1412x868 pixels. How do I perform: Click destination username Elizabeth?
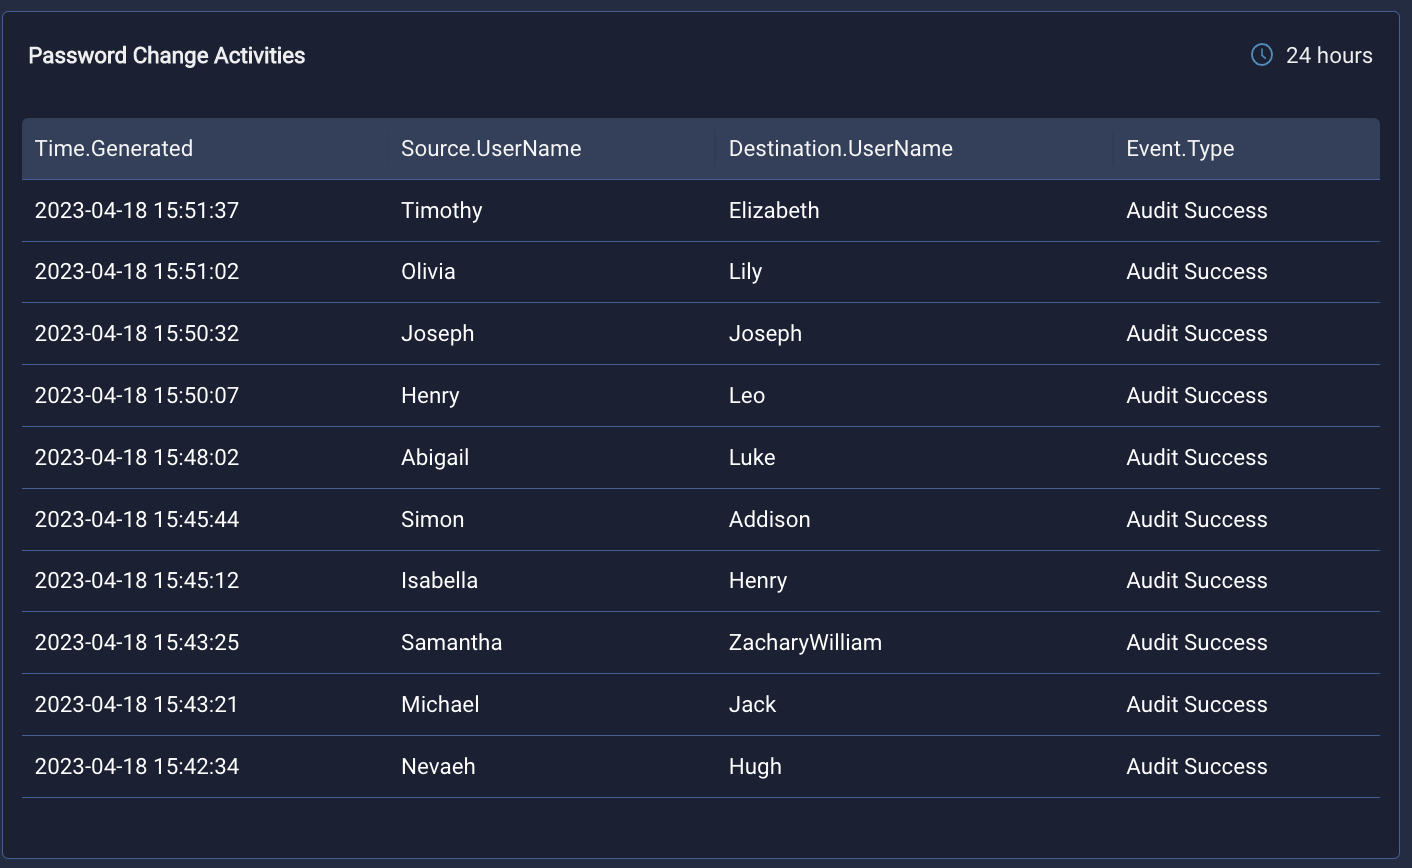(774, 211)
